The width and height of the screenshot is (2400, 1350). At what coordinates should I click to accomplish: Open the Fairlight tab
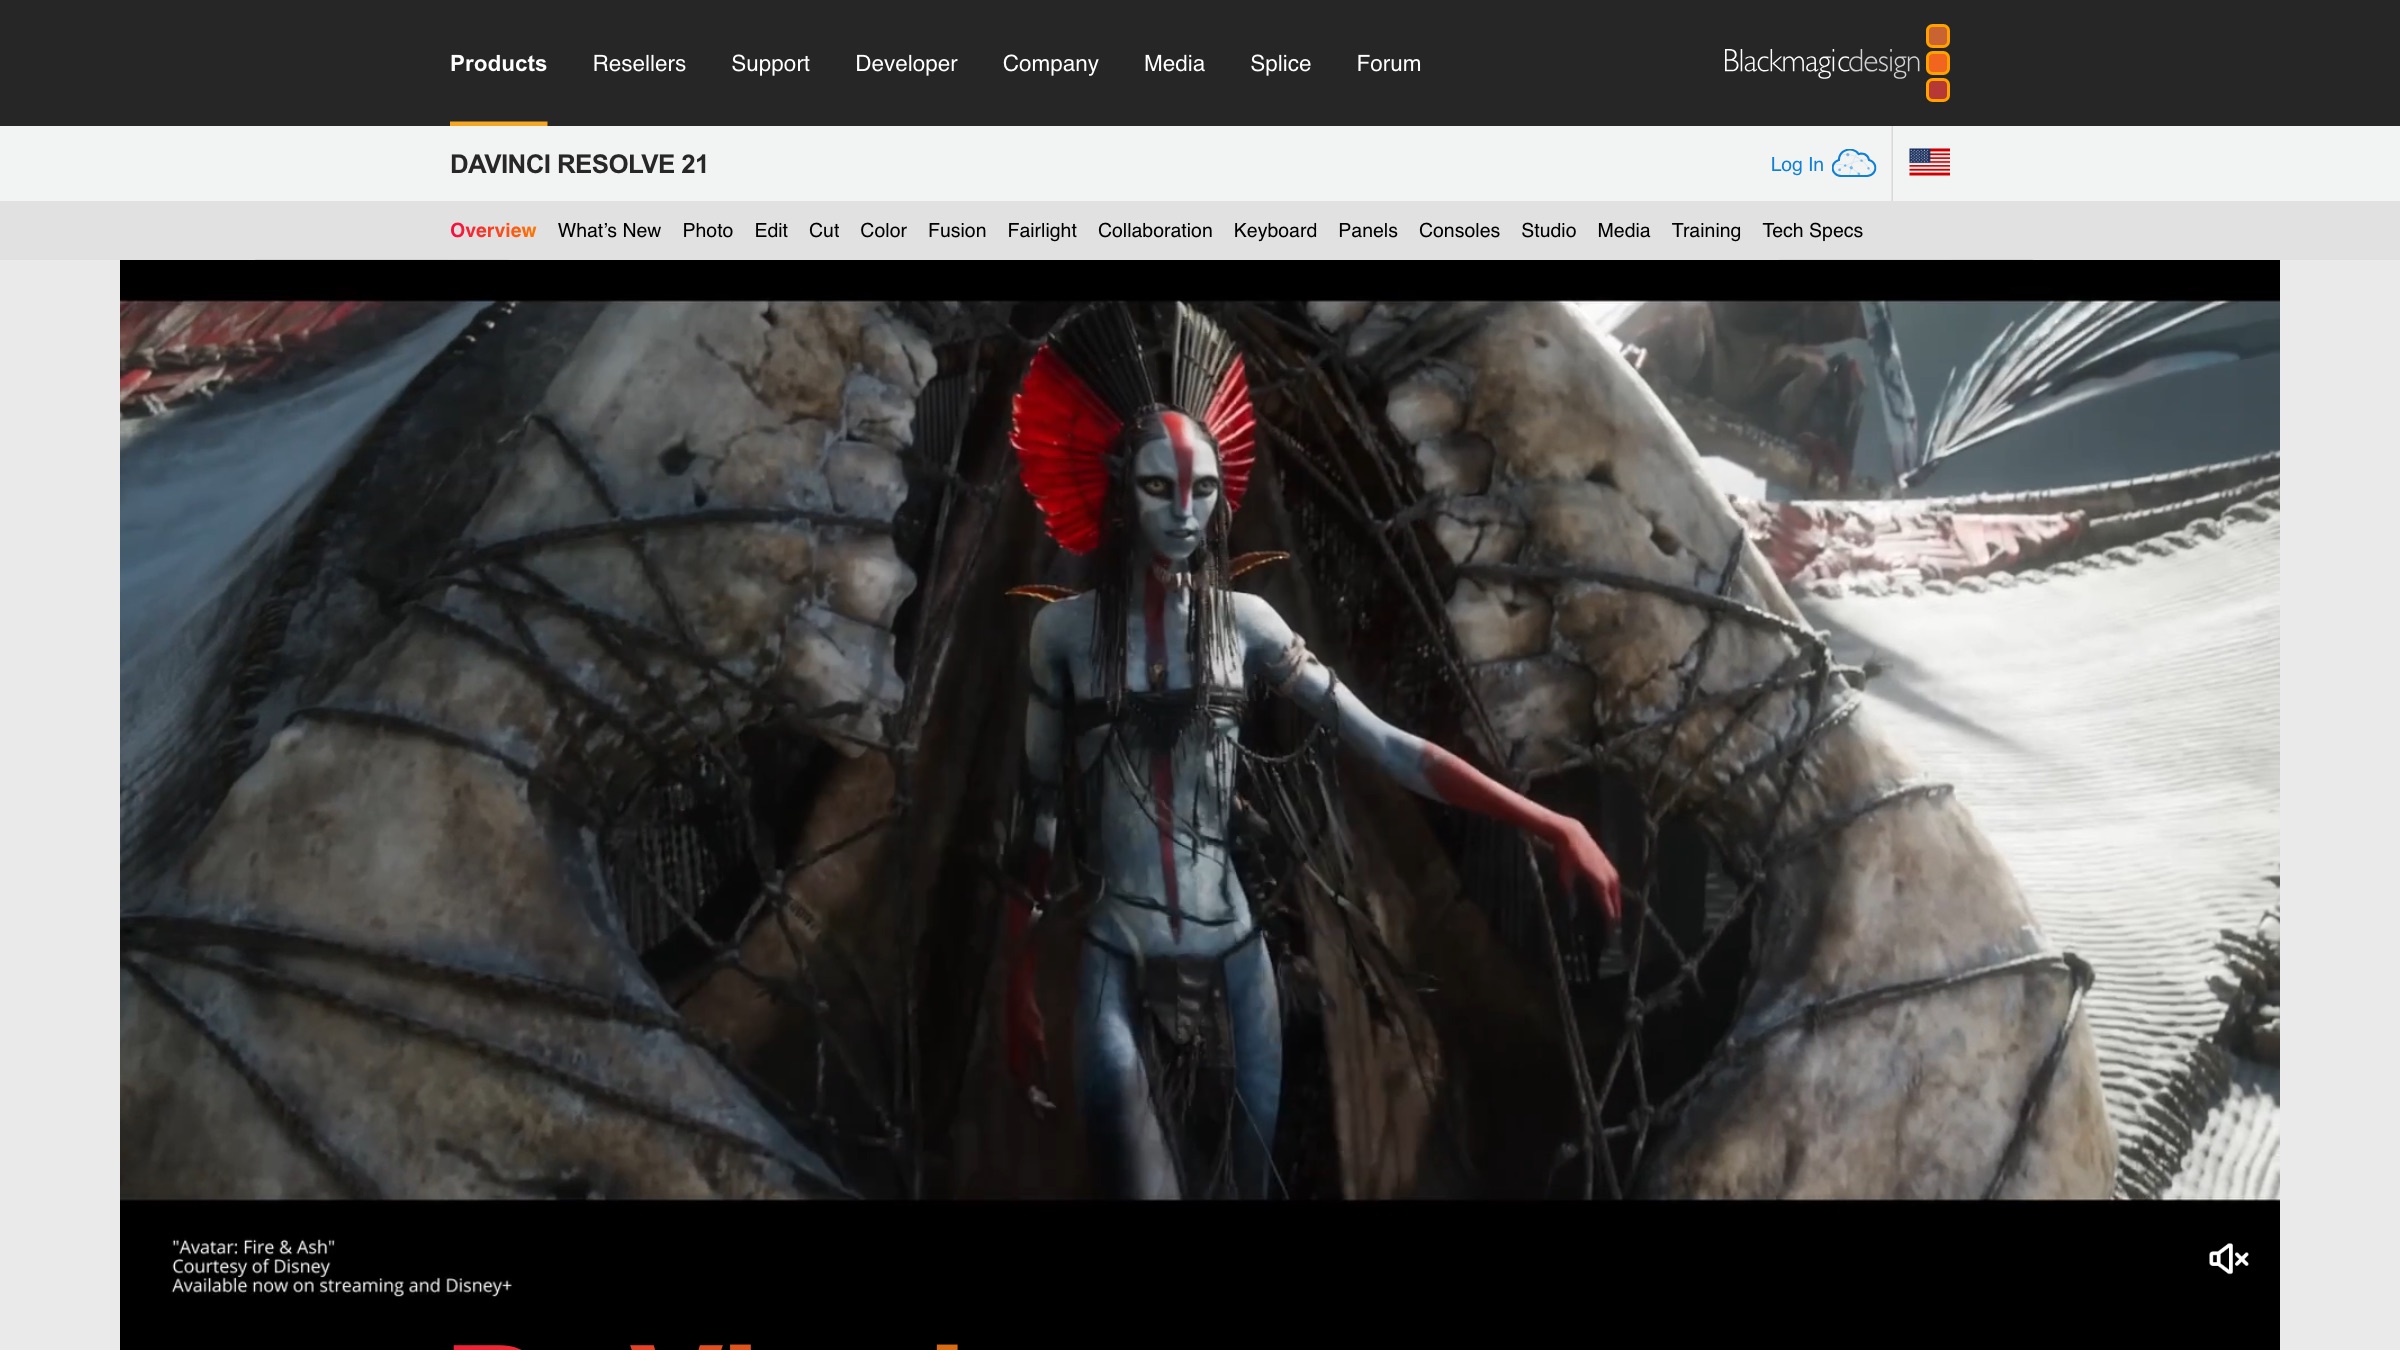(1042, 230)
